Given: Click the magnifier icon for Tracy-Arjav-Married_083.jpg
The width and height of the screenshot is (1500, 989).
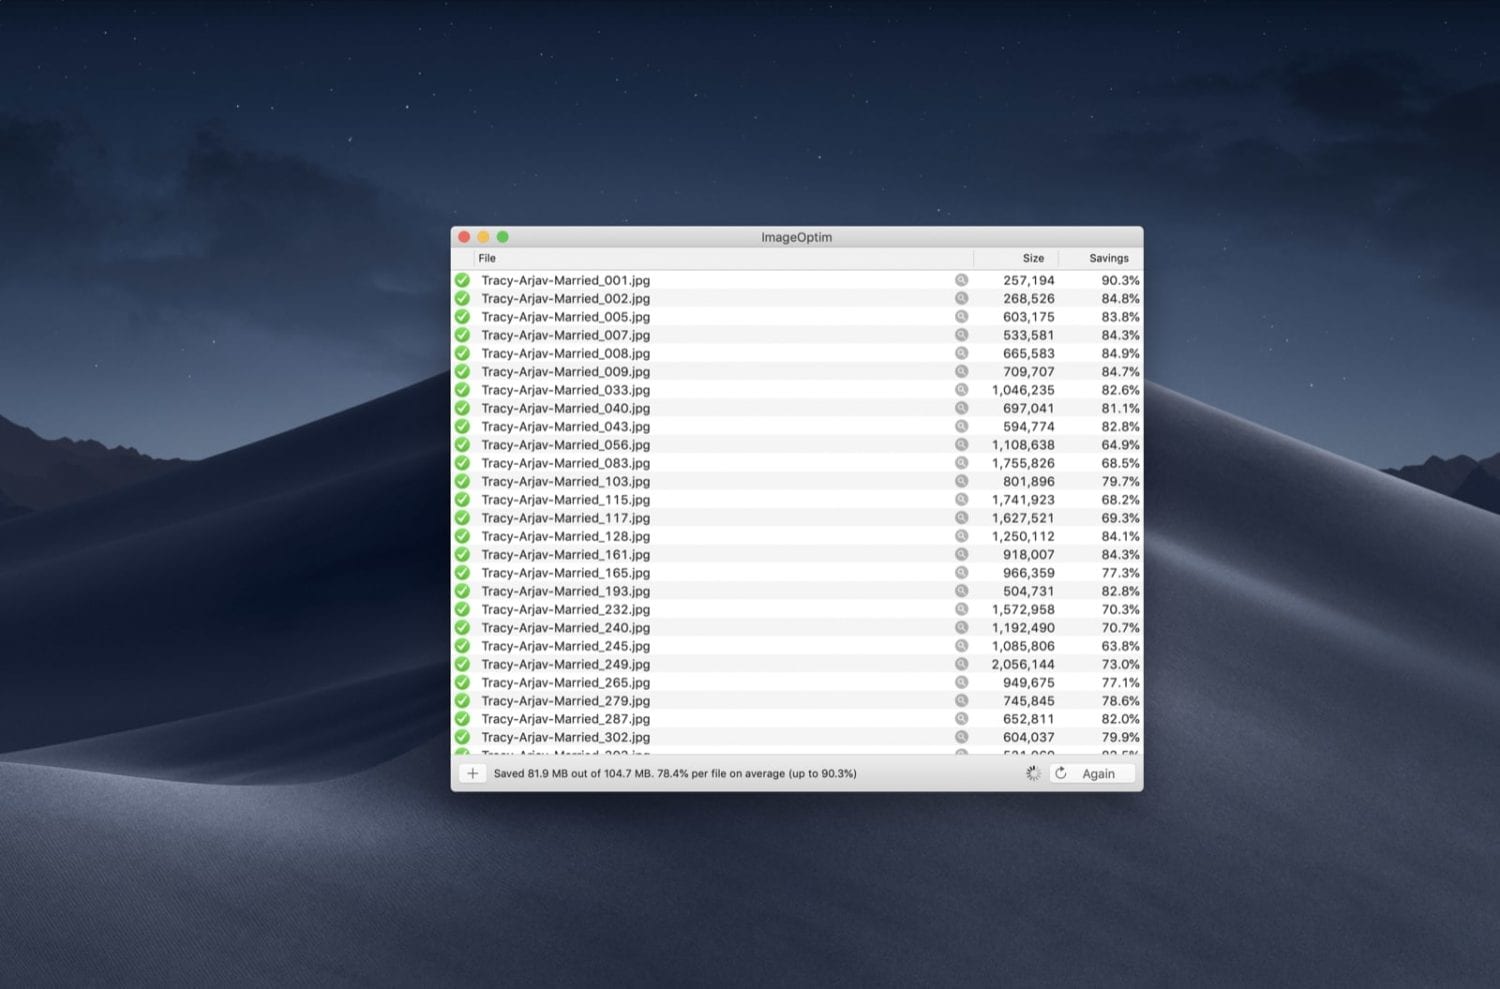Looking at the screenshot, I should point(962,463).
